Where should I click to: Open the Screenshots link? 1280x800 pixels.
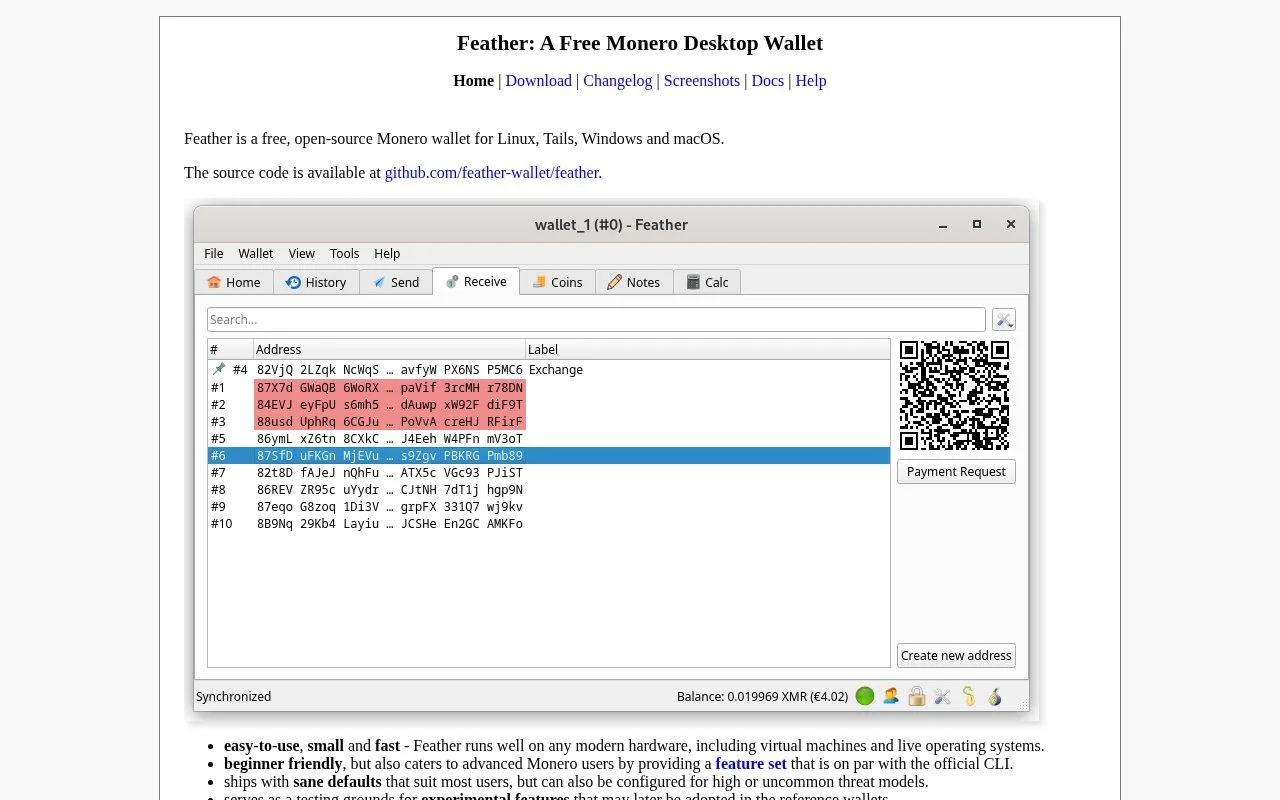pos(702,81)
